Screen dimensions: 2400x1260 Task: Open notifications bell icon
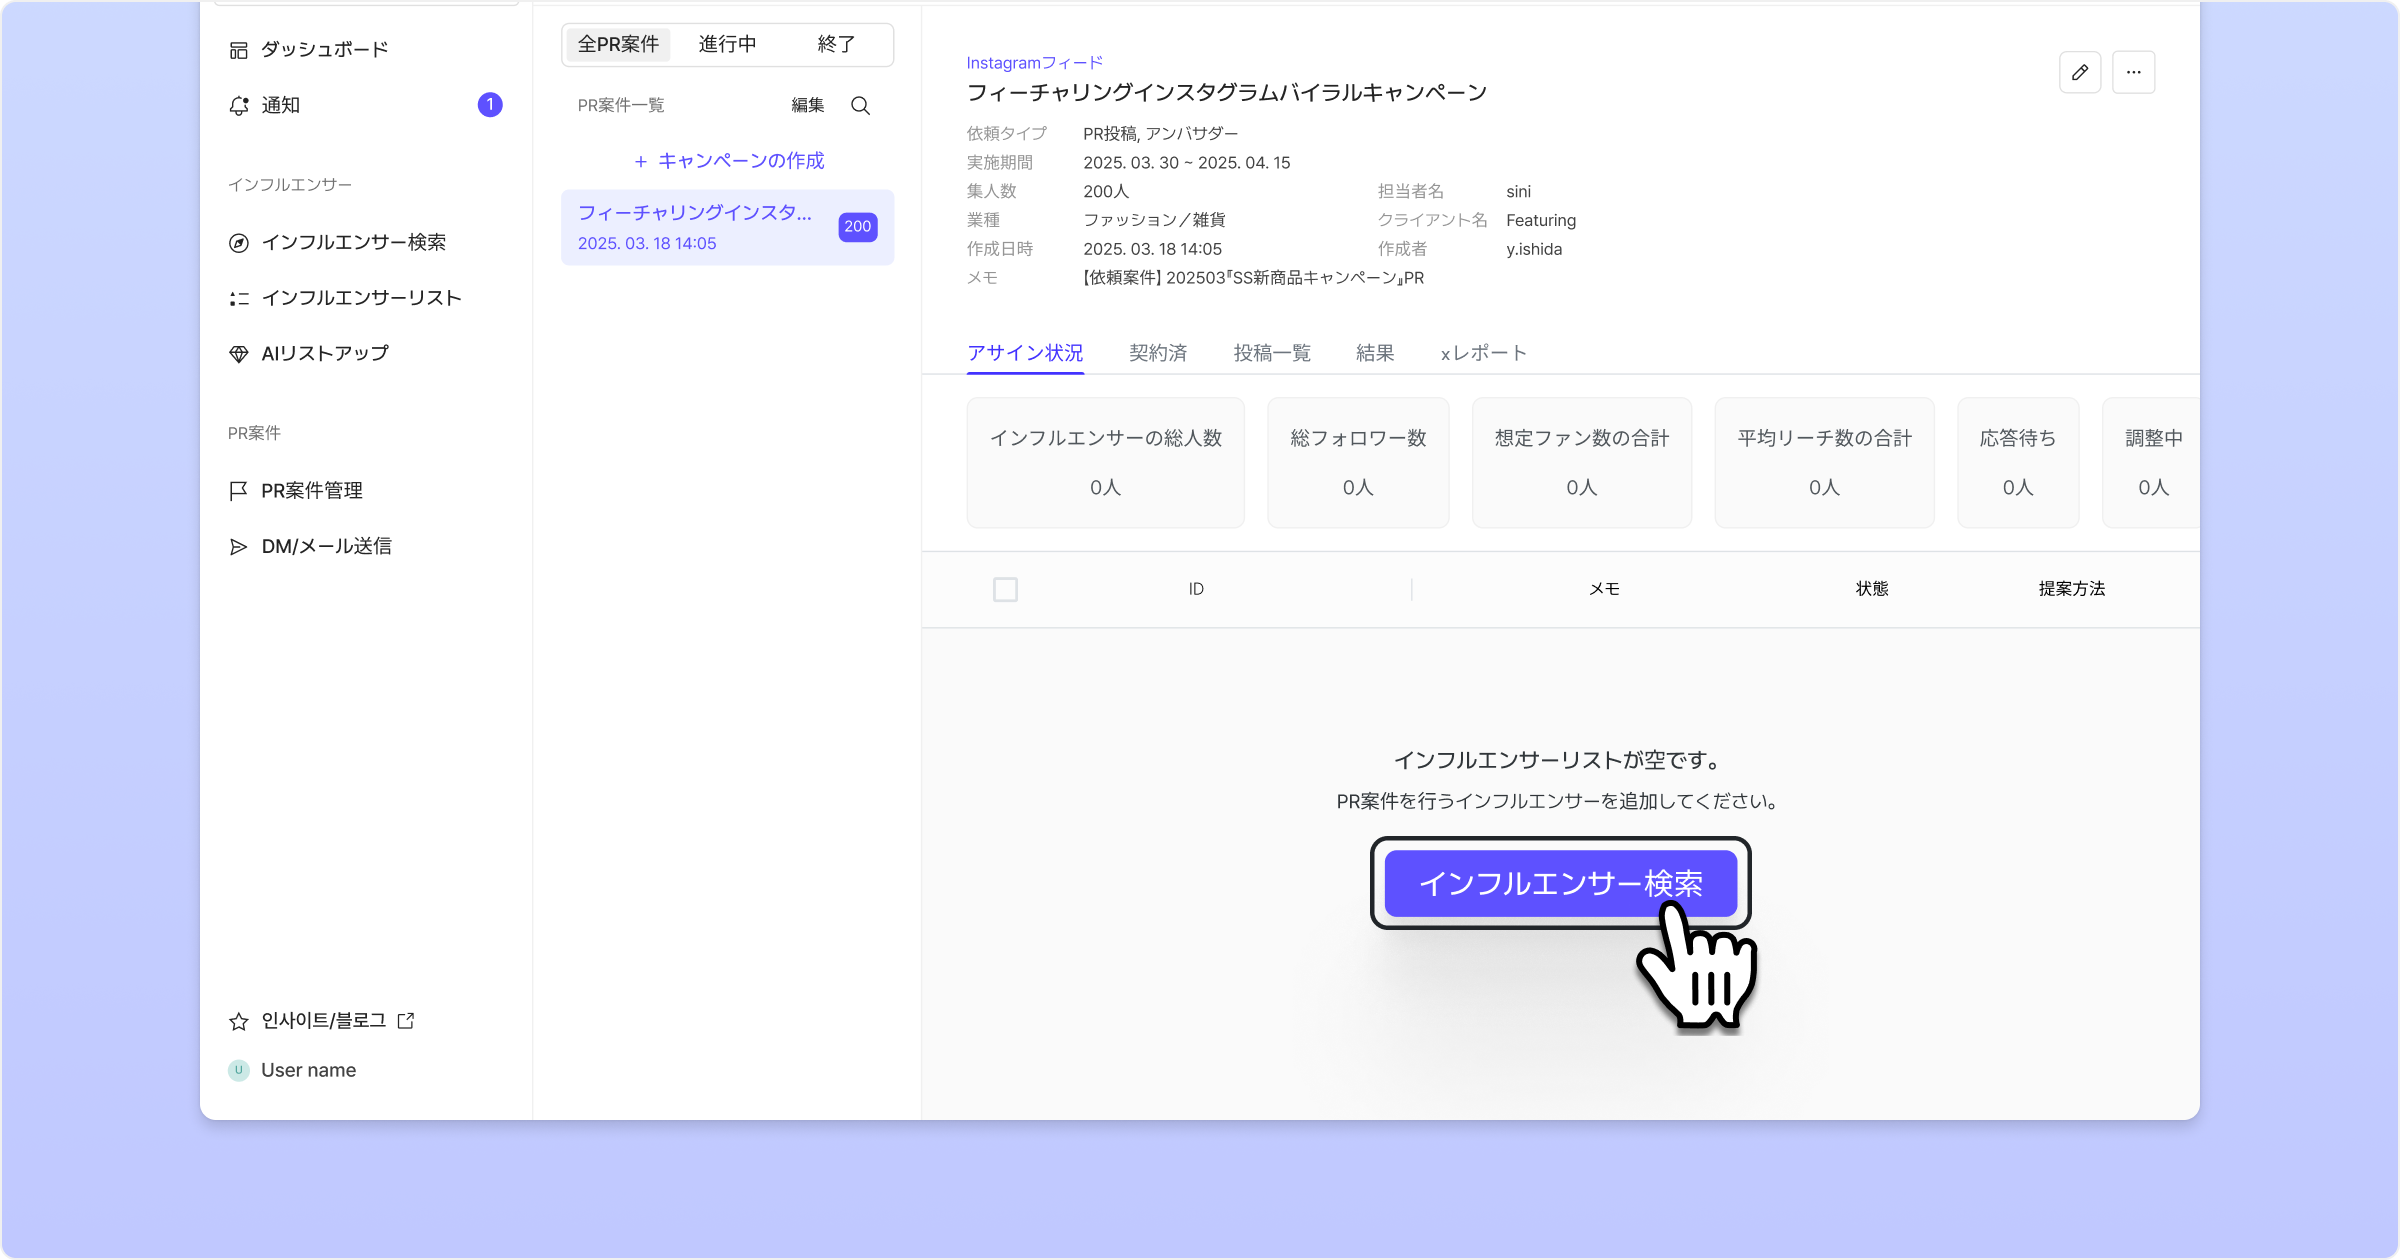point(238,106)
